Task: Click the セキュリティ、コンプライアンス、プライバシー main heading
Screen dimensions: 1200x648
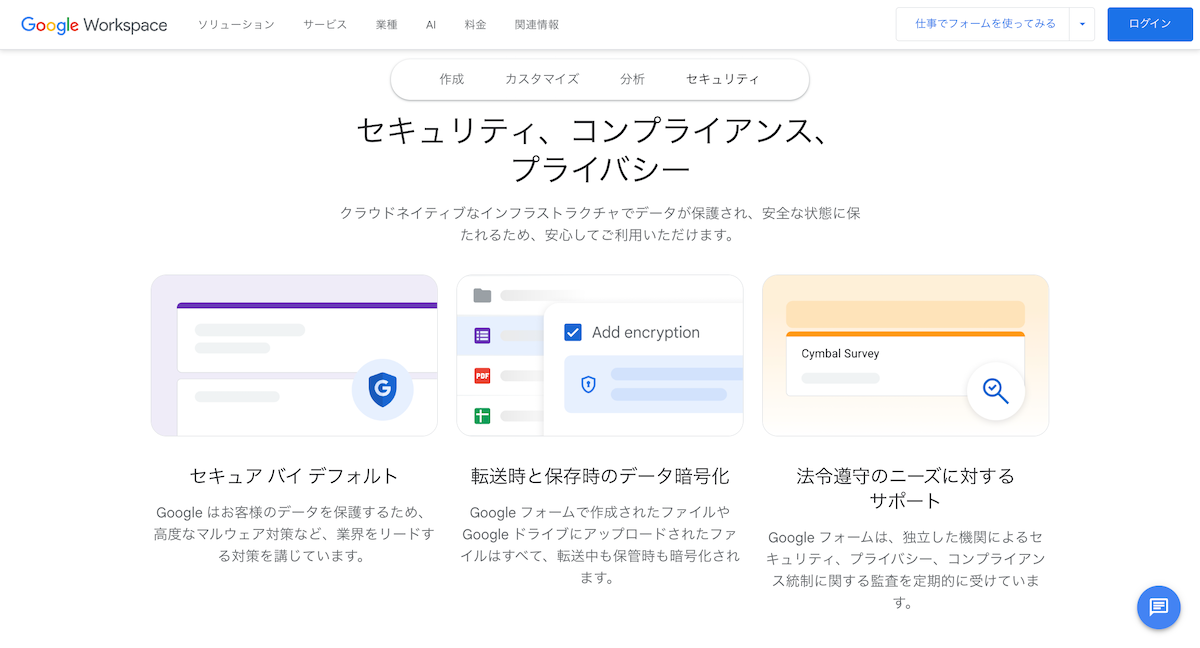Action: pyautogui.click(x=600, y=149)
